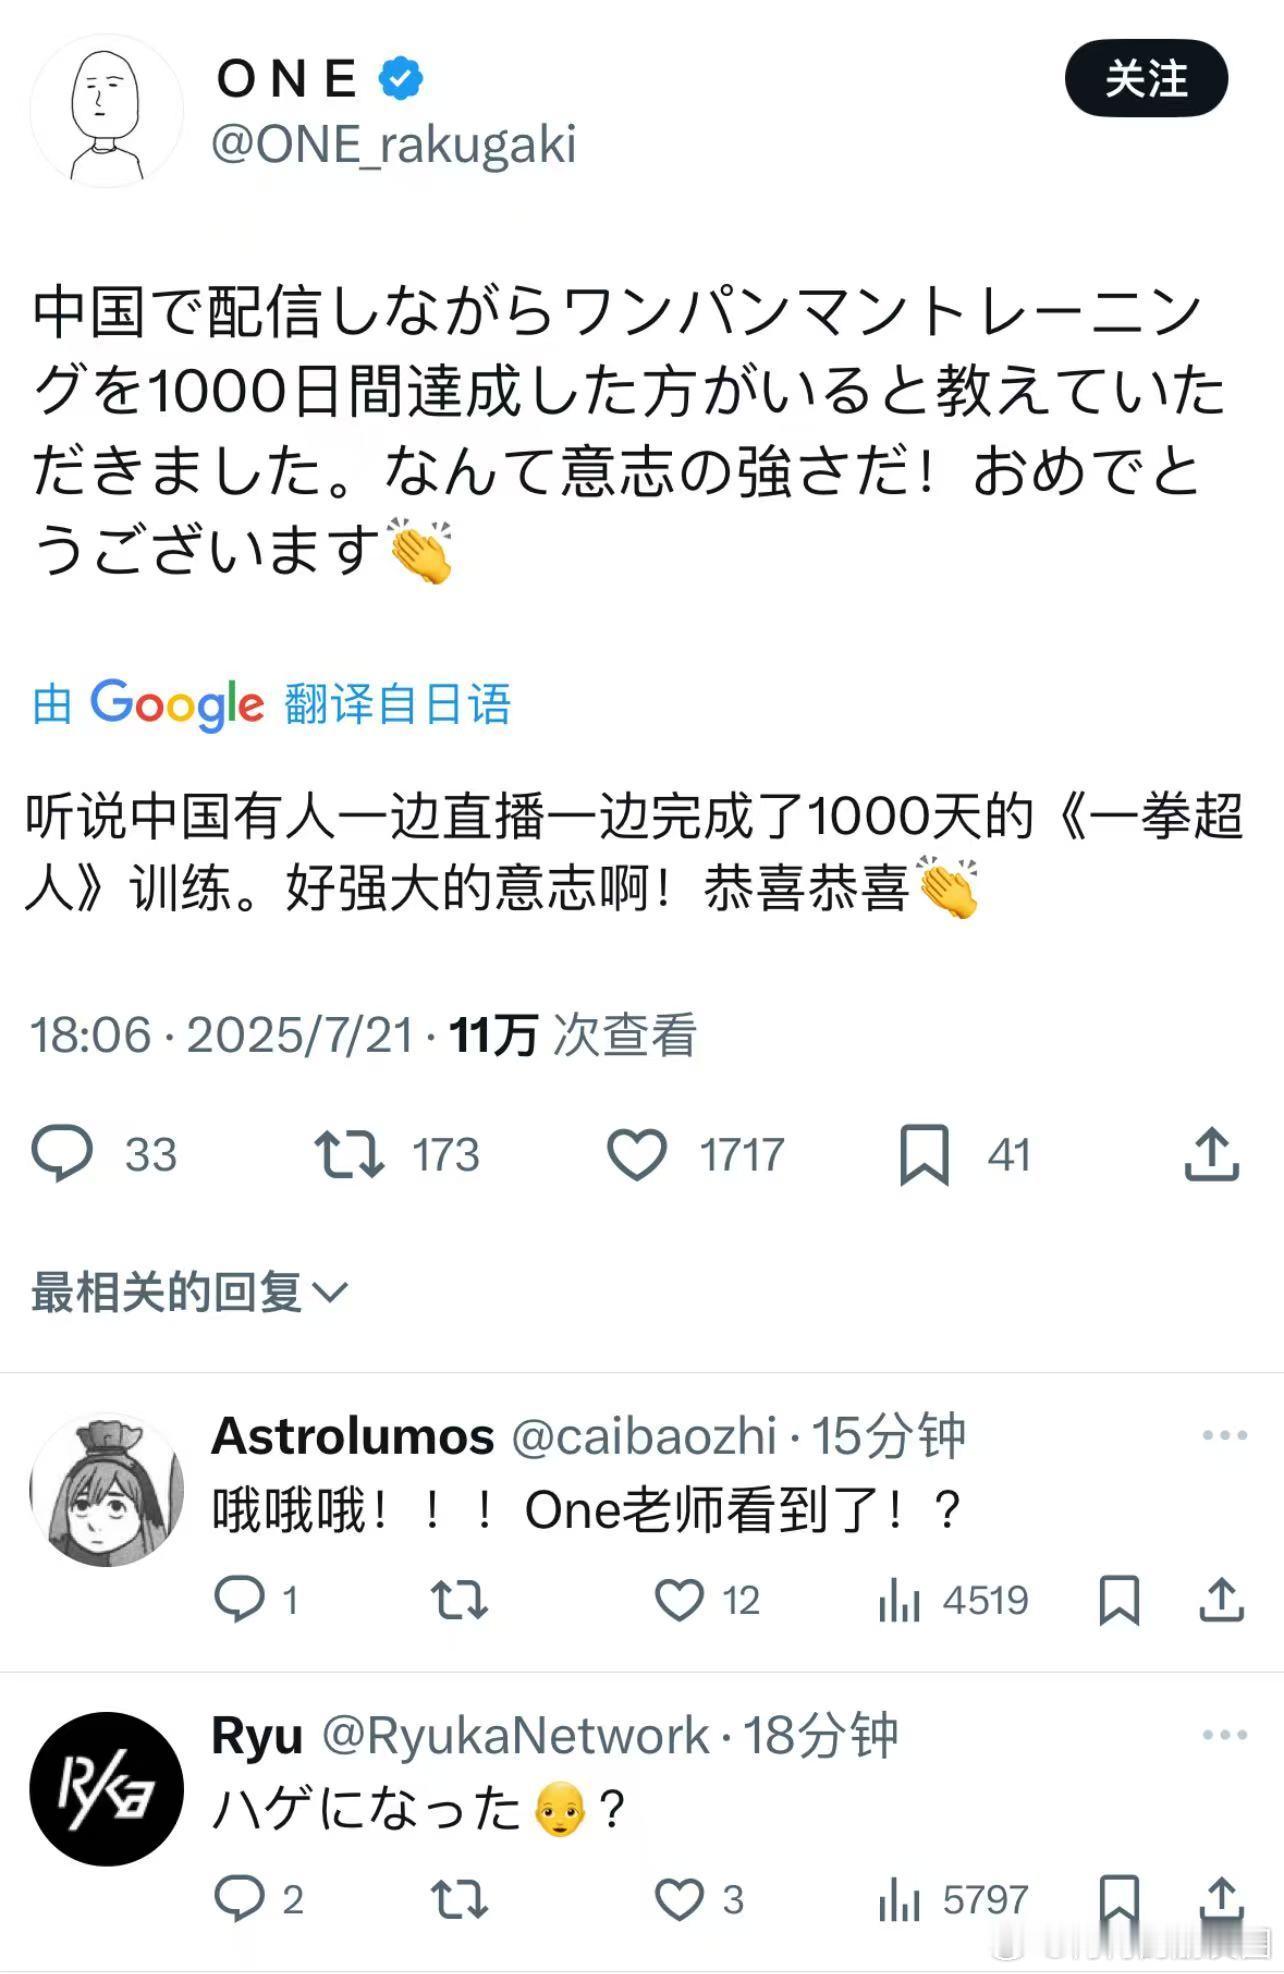1284x1974 pixels.
Task: Bookmark ONE's main tweet
Action: pyautogui.click(x=924, y=1154)
